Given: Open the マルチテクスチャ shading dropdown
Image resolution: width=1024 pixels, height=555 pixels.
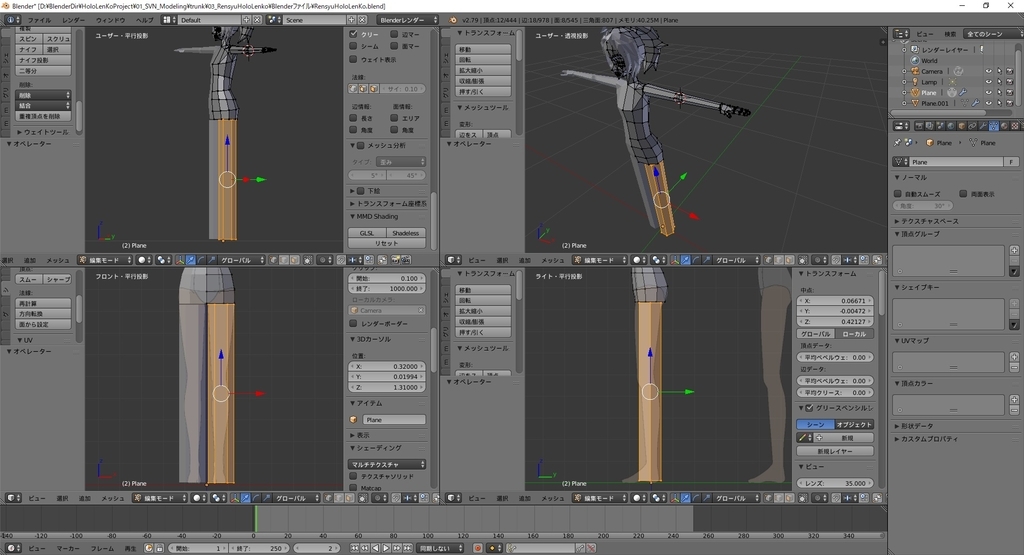Looking at the screenshot, I should point(387,464).
